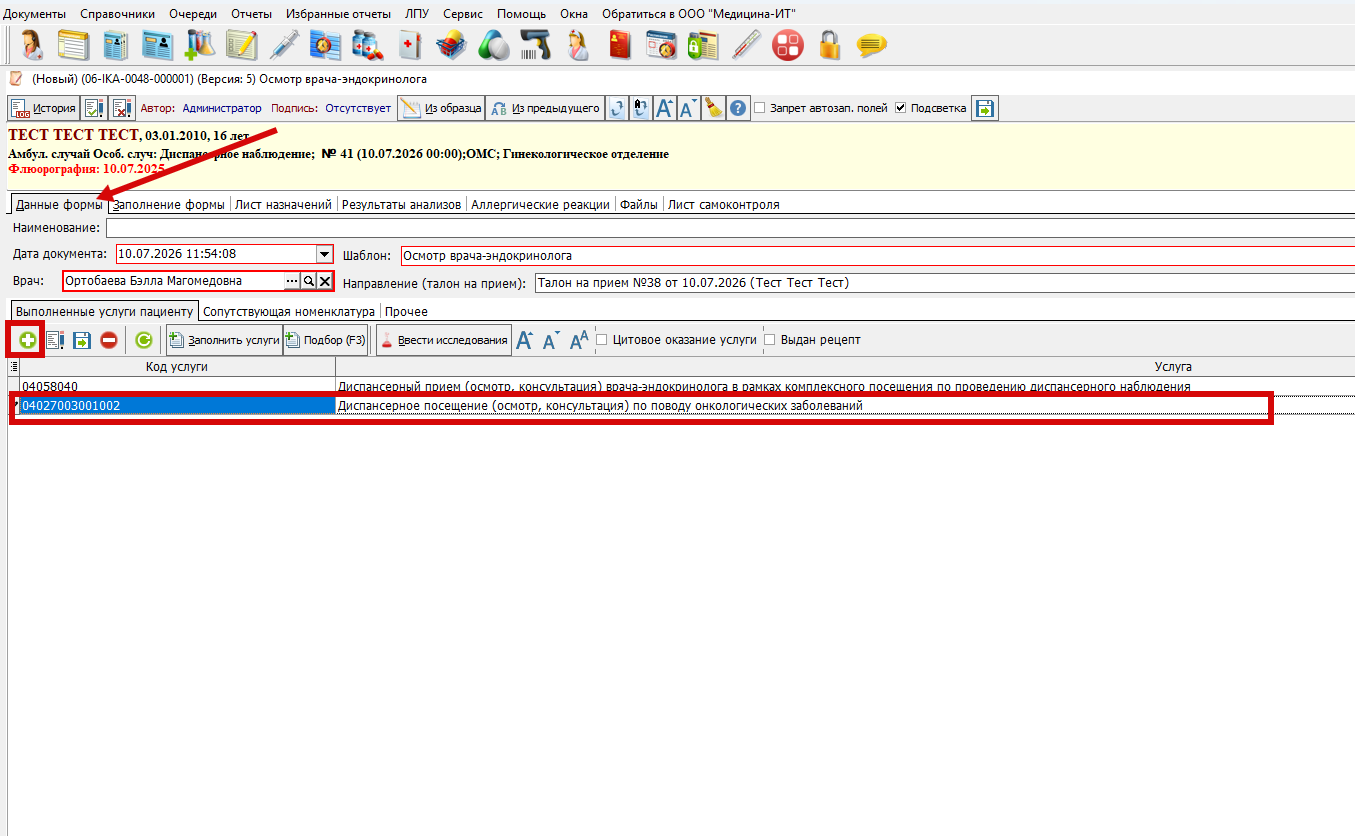The width and height of the screenshot is (1355, 836).
Task: Open the Отчеты menu
Action: tap(251, 14)
